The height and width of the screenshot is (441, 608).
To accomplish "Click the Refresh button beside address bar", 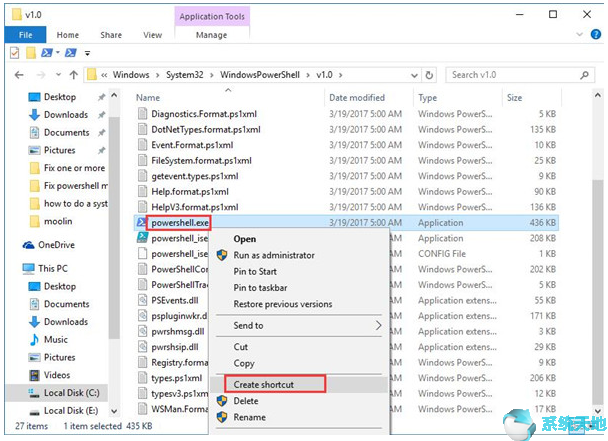I will pyautogui.click(x=429, y=75).
